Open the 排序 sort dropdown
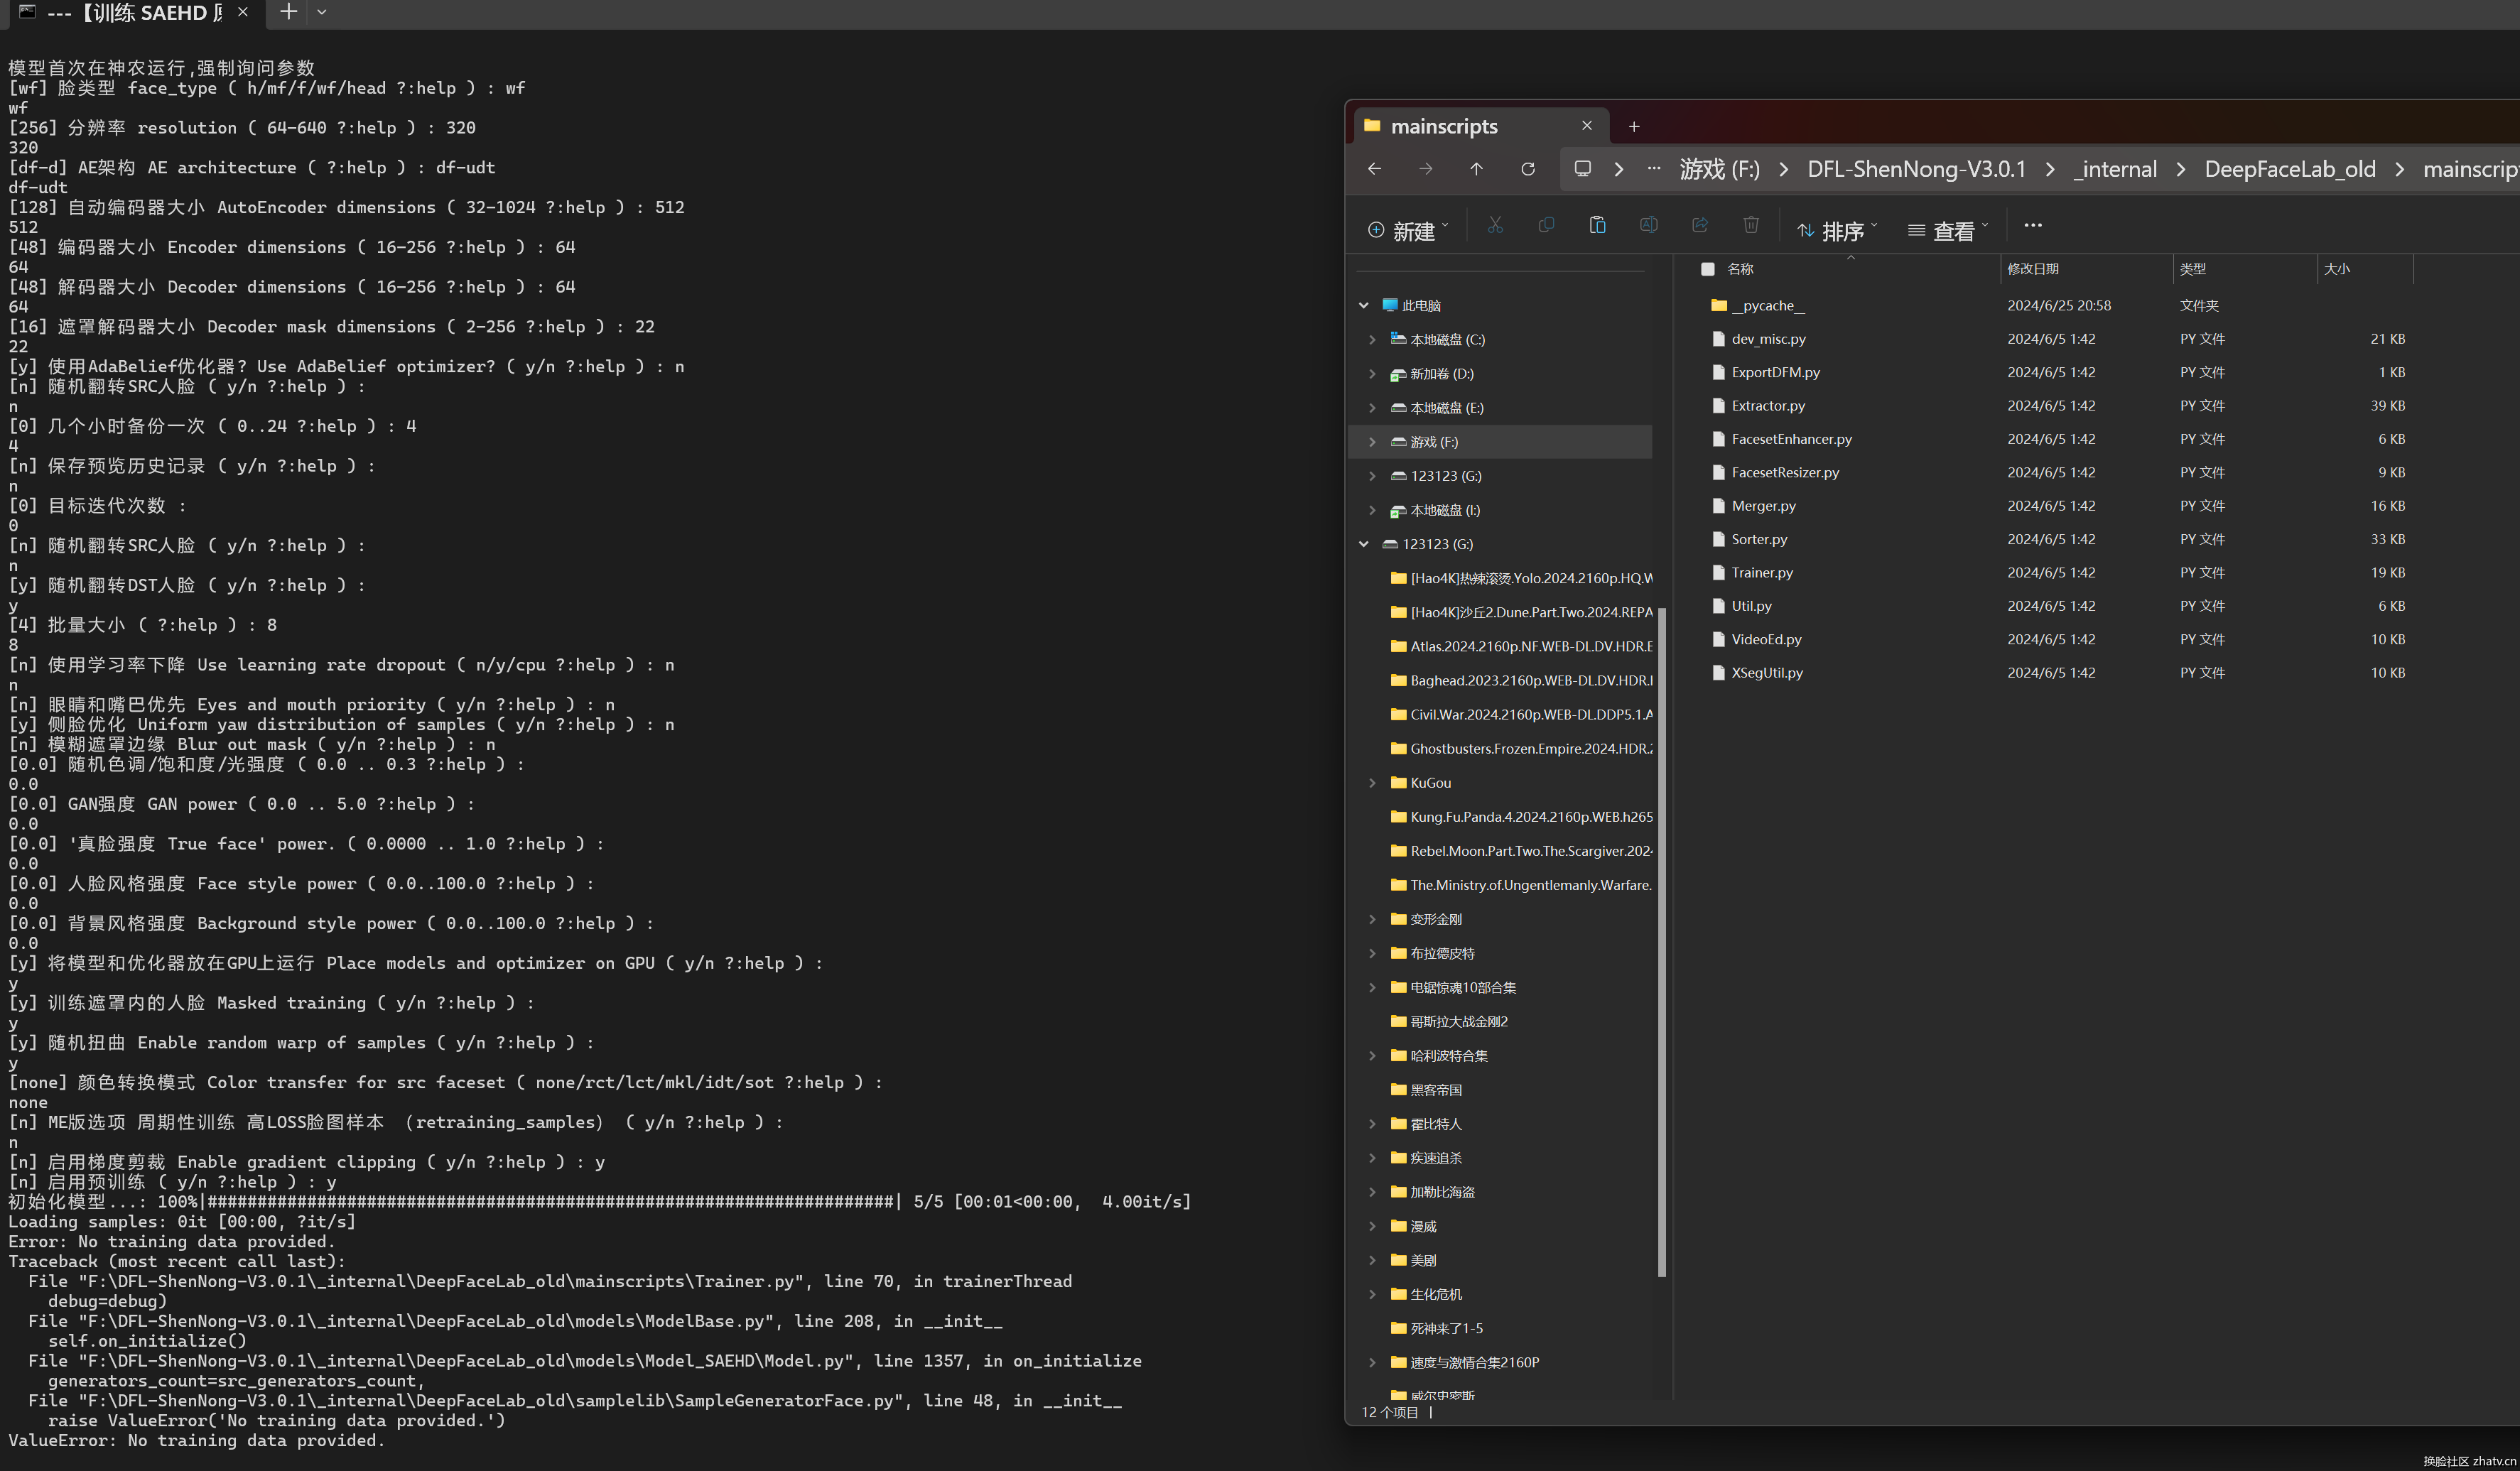 pos(1838,231)
